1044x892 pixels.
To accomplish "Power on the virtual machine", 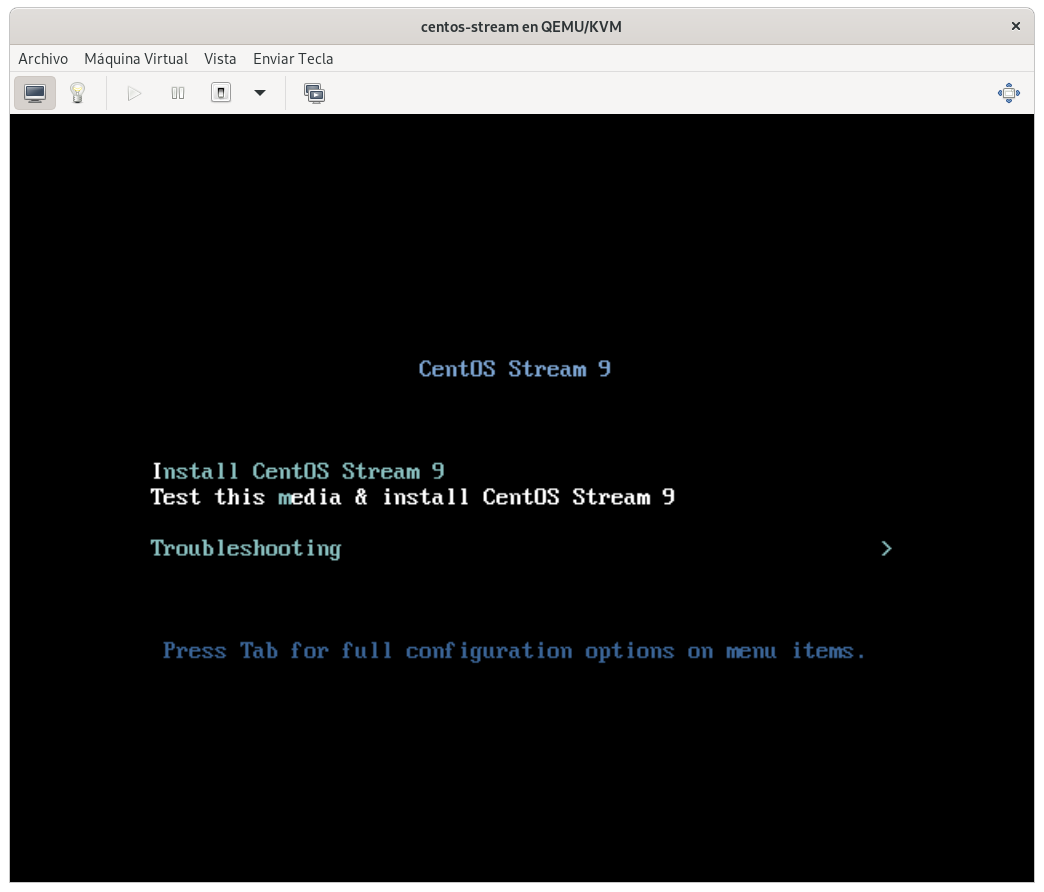I will click(134, 93).
